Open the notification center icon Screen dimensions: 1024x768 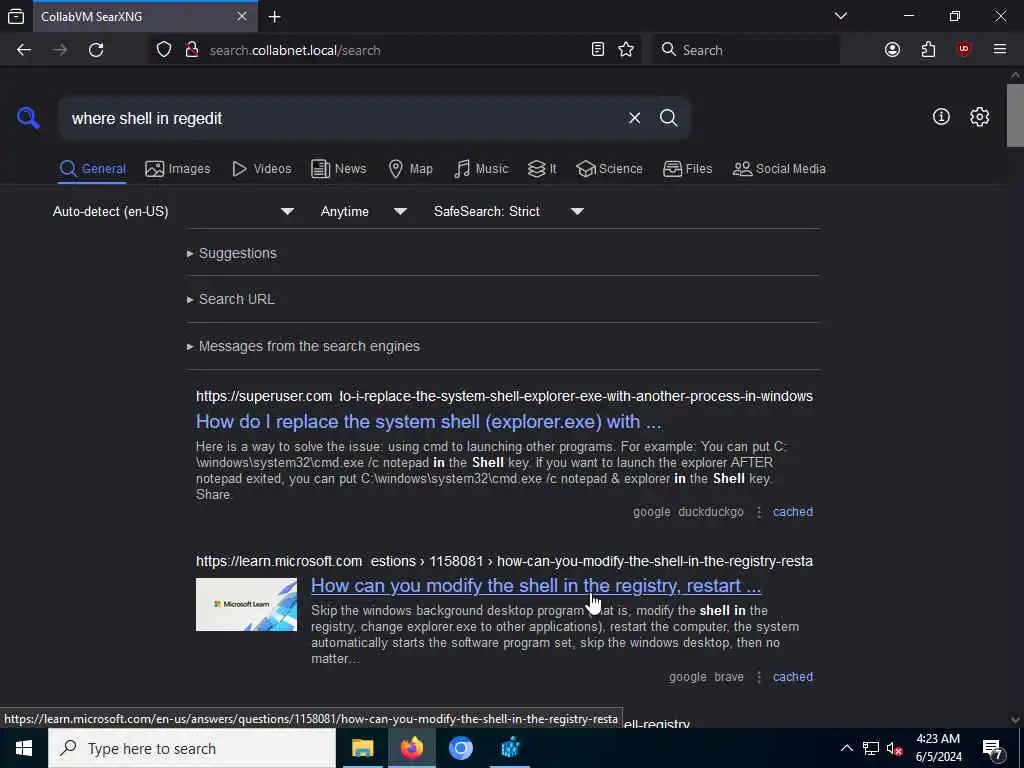click(993, 749)
